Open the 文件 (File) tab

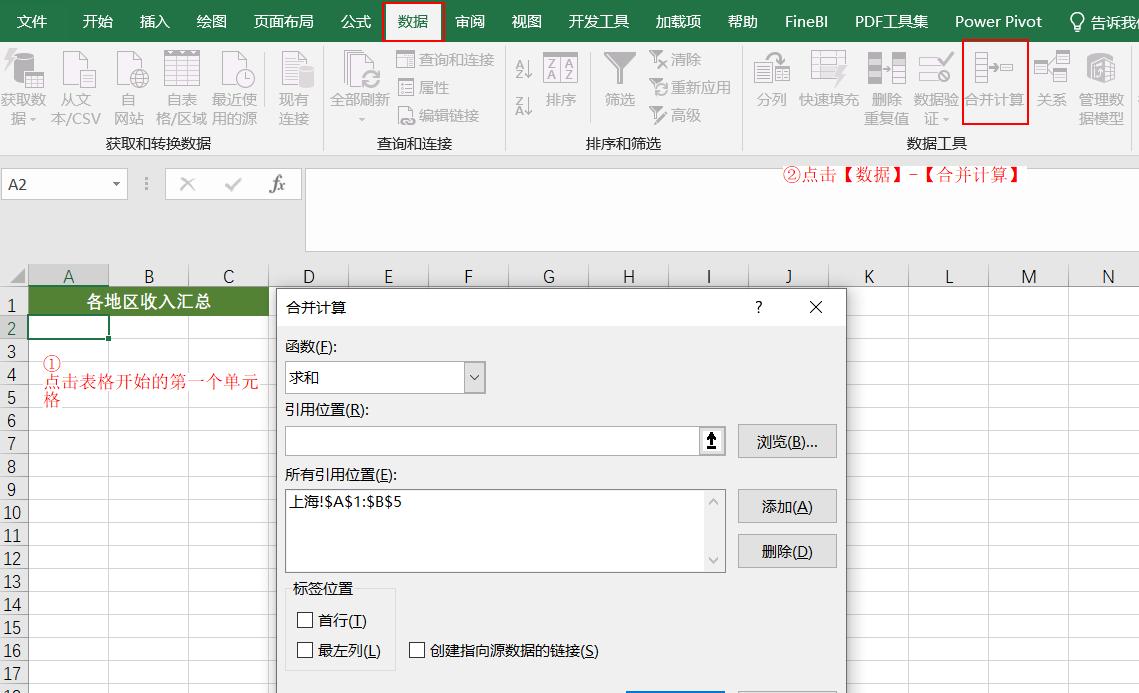[32, 22]
